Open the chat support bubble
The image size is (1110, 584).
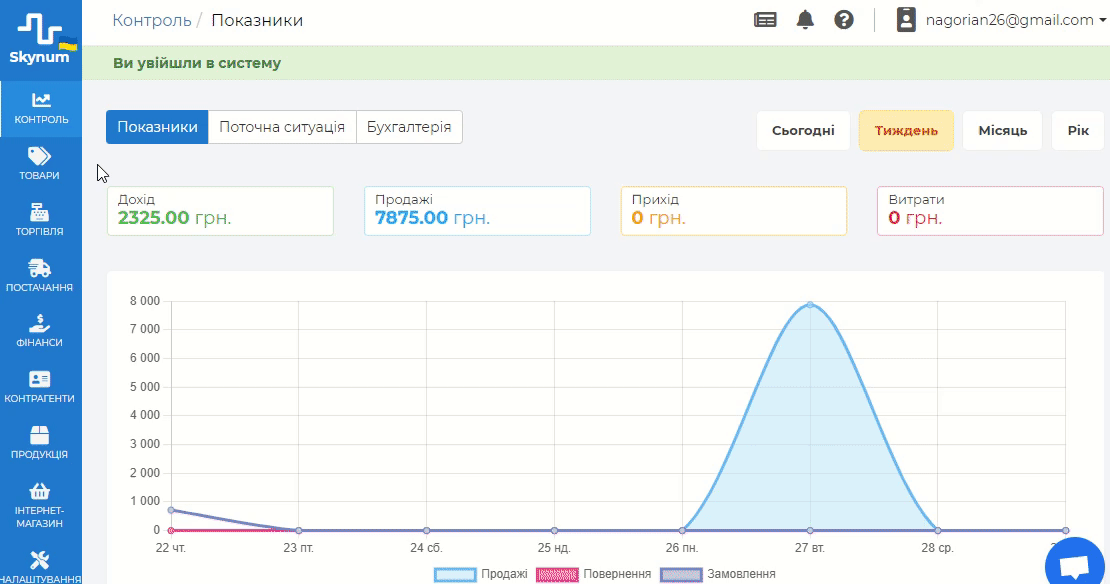coord(1075,565)
